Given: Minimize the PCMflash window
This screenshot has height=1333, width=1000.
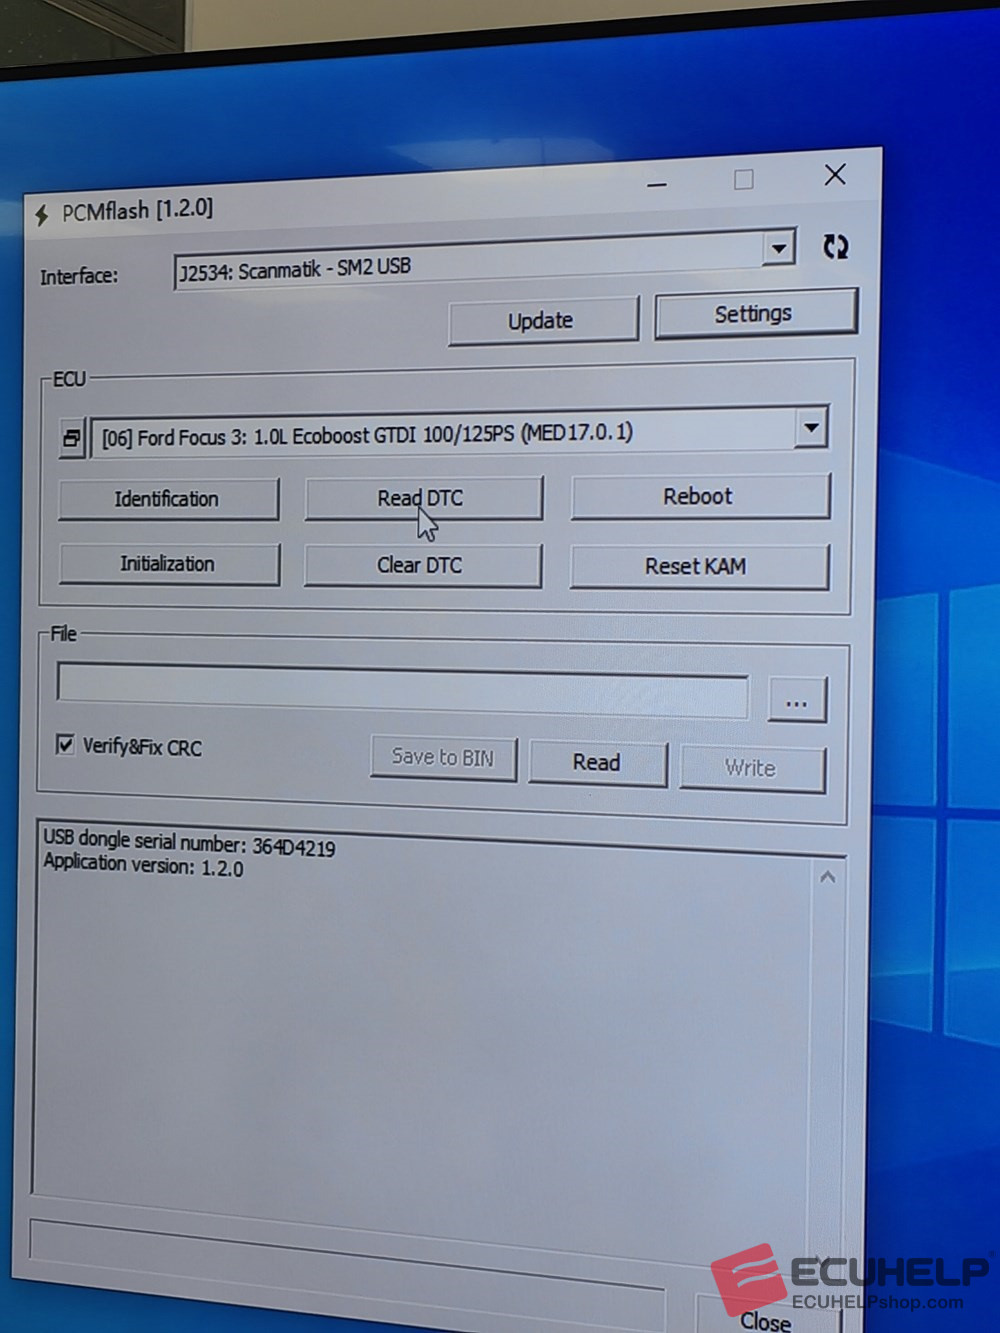Looking at the screenshot, I should tap(657, 184).
